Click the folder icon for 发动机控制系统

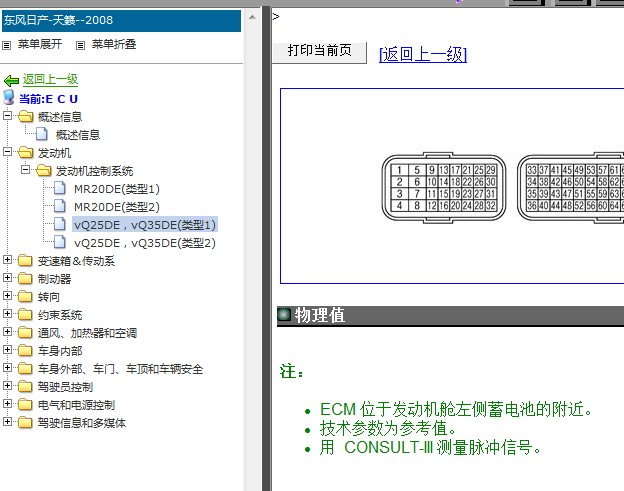pos(43,170)
